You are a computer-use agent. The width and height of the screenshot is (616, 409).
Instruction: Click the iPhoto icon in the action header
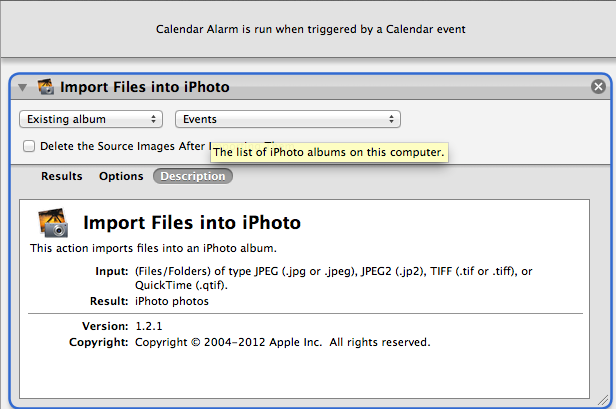(x=46, y=87)
